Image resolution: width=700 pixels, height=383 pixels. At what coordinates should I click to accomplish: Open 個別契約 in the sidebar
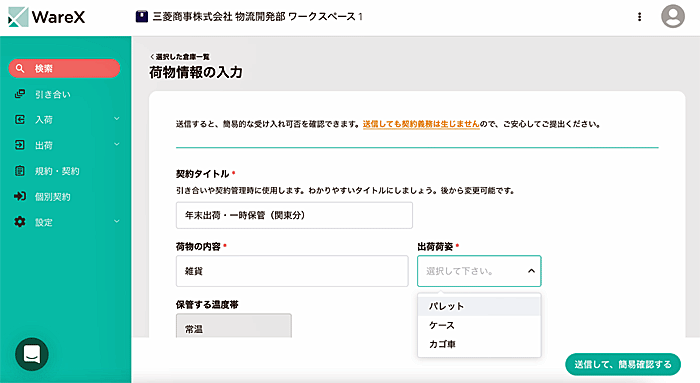[x=53, y=196]
